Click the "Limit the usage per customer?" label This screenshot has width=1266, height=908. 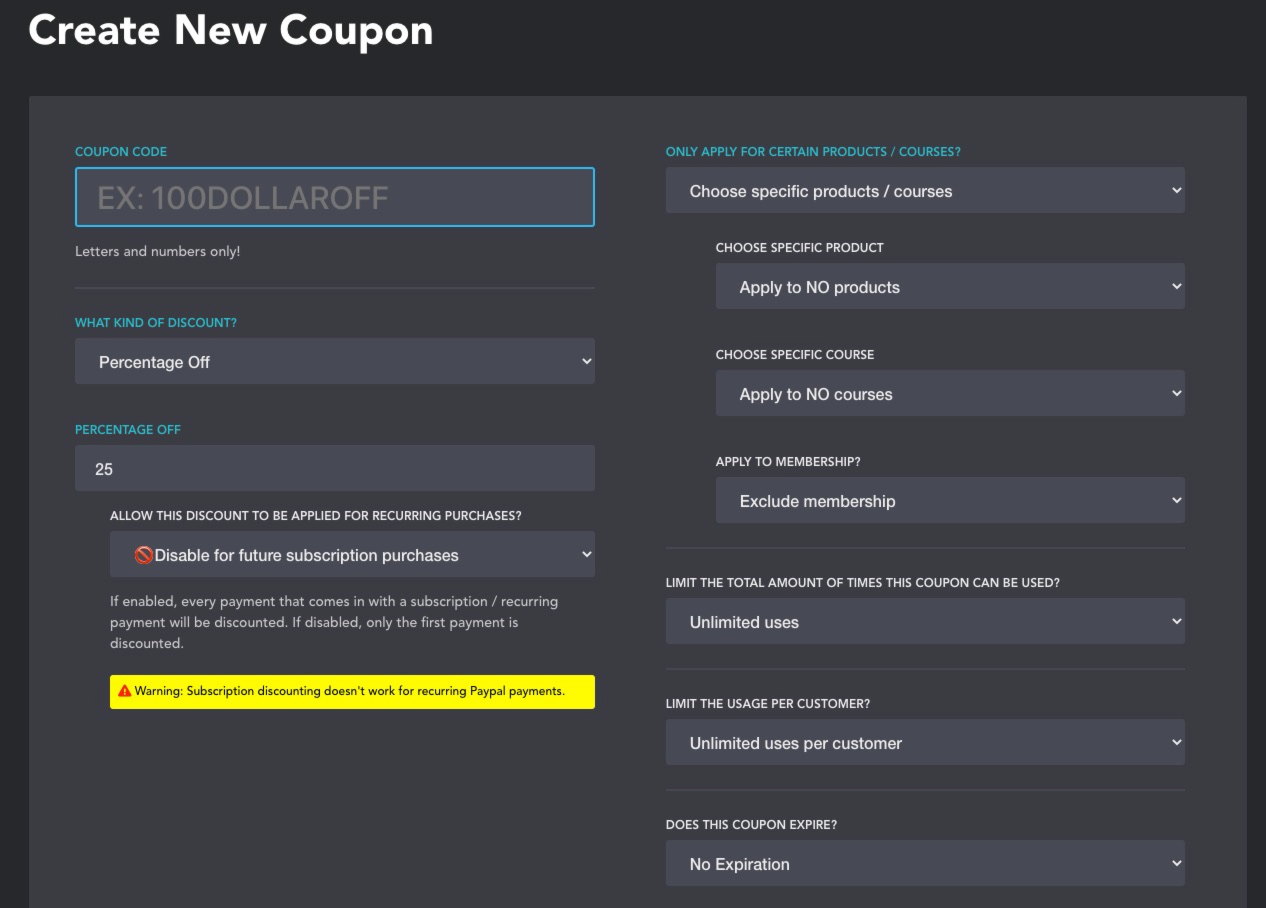768,704
